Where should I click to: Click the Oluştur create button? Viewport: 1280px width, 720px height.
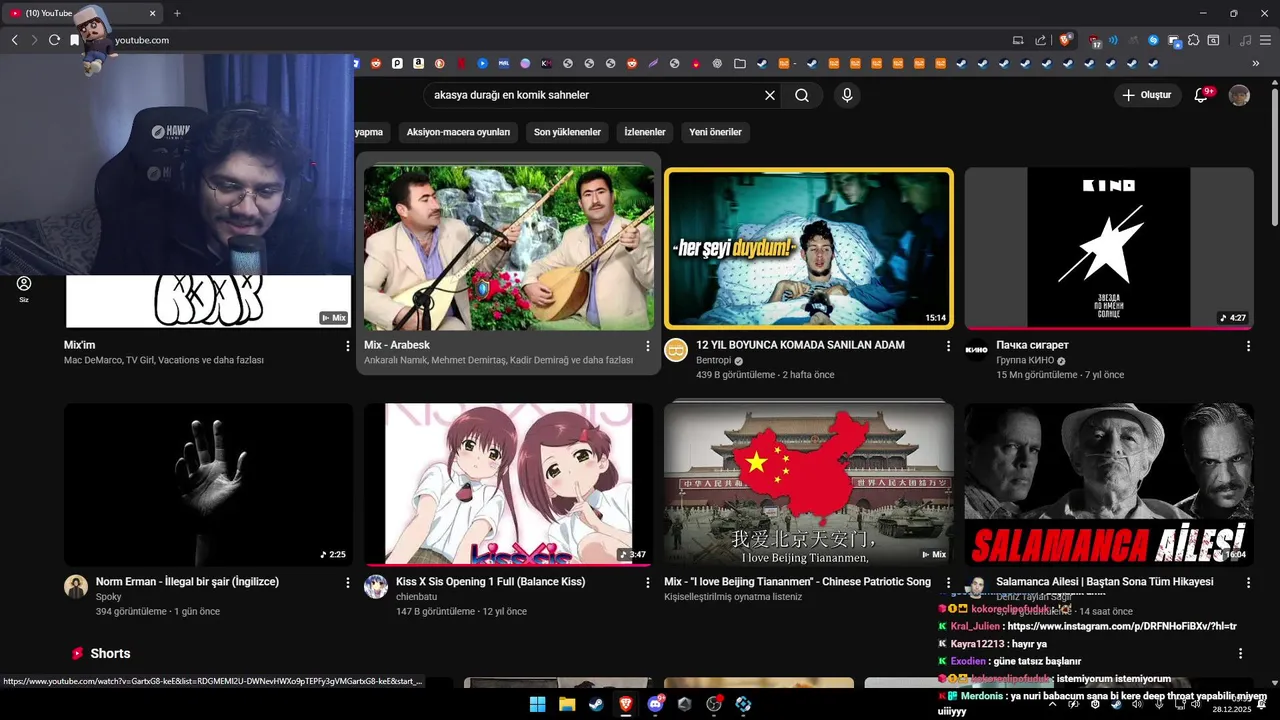tap(1146, 95)
